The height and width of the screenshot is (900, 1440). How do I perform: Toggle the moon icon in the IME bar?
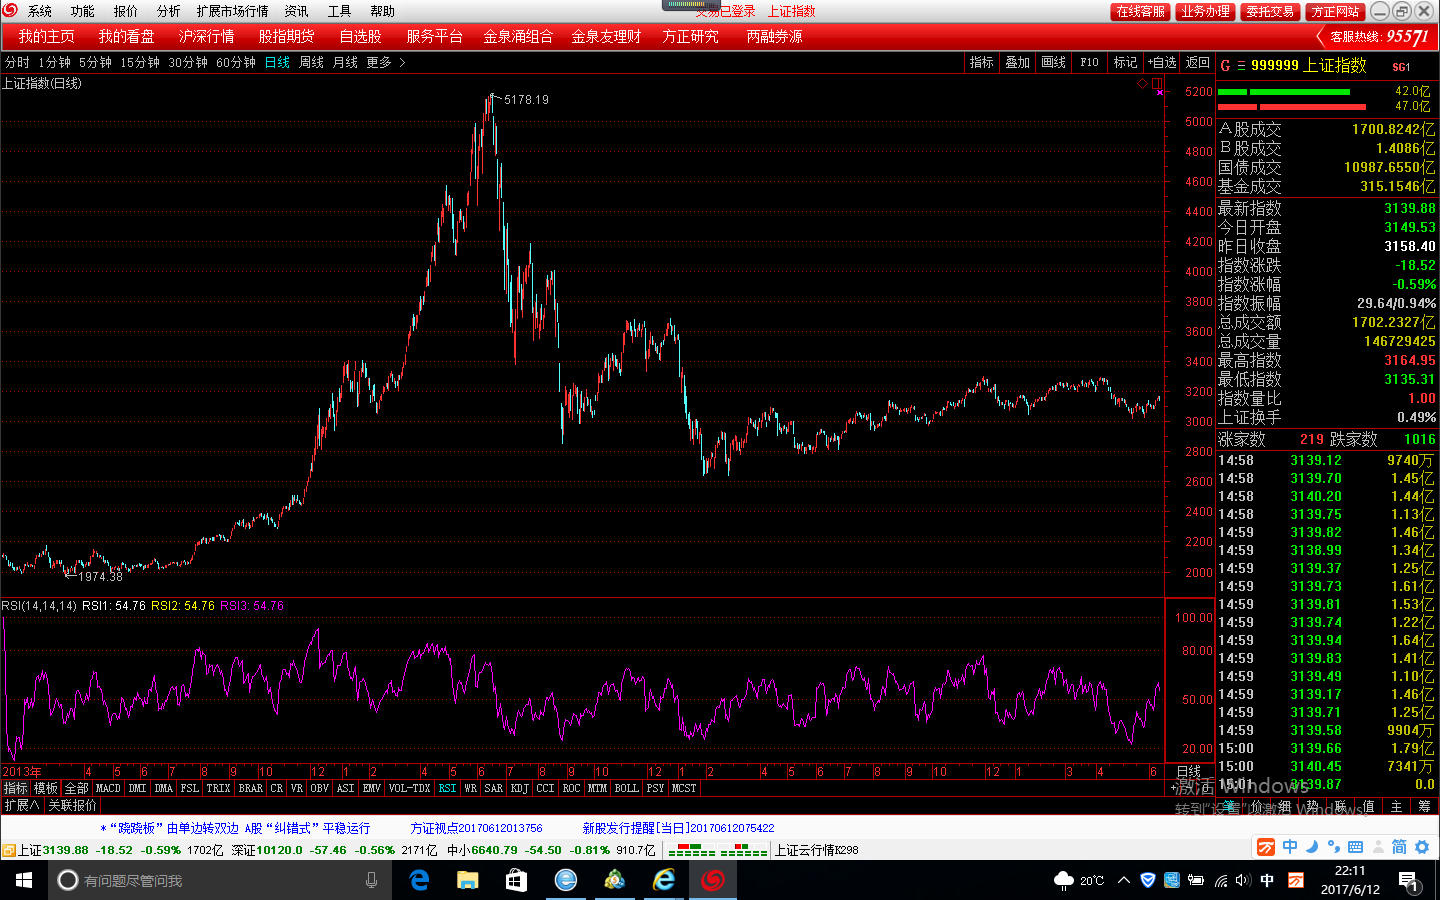tap(1312, 847)
